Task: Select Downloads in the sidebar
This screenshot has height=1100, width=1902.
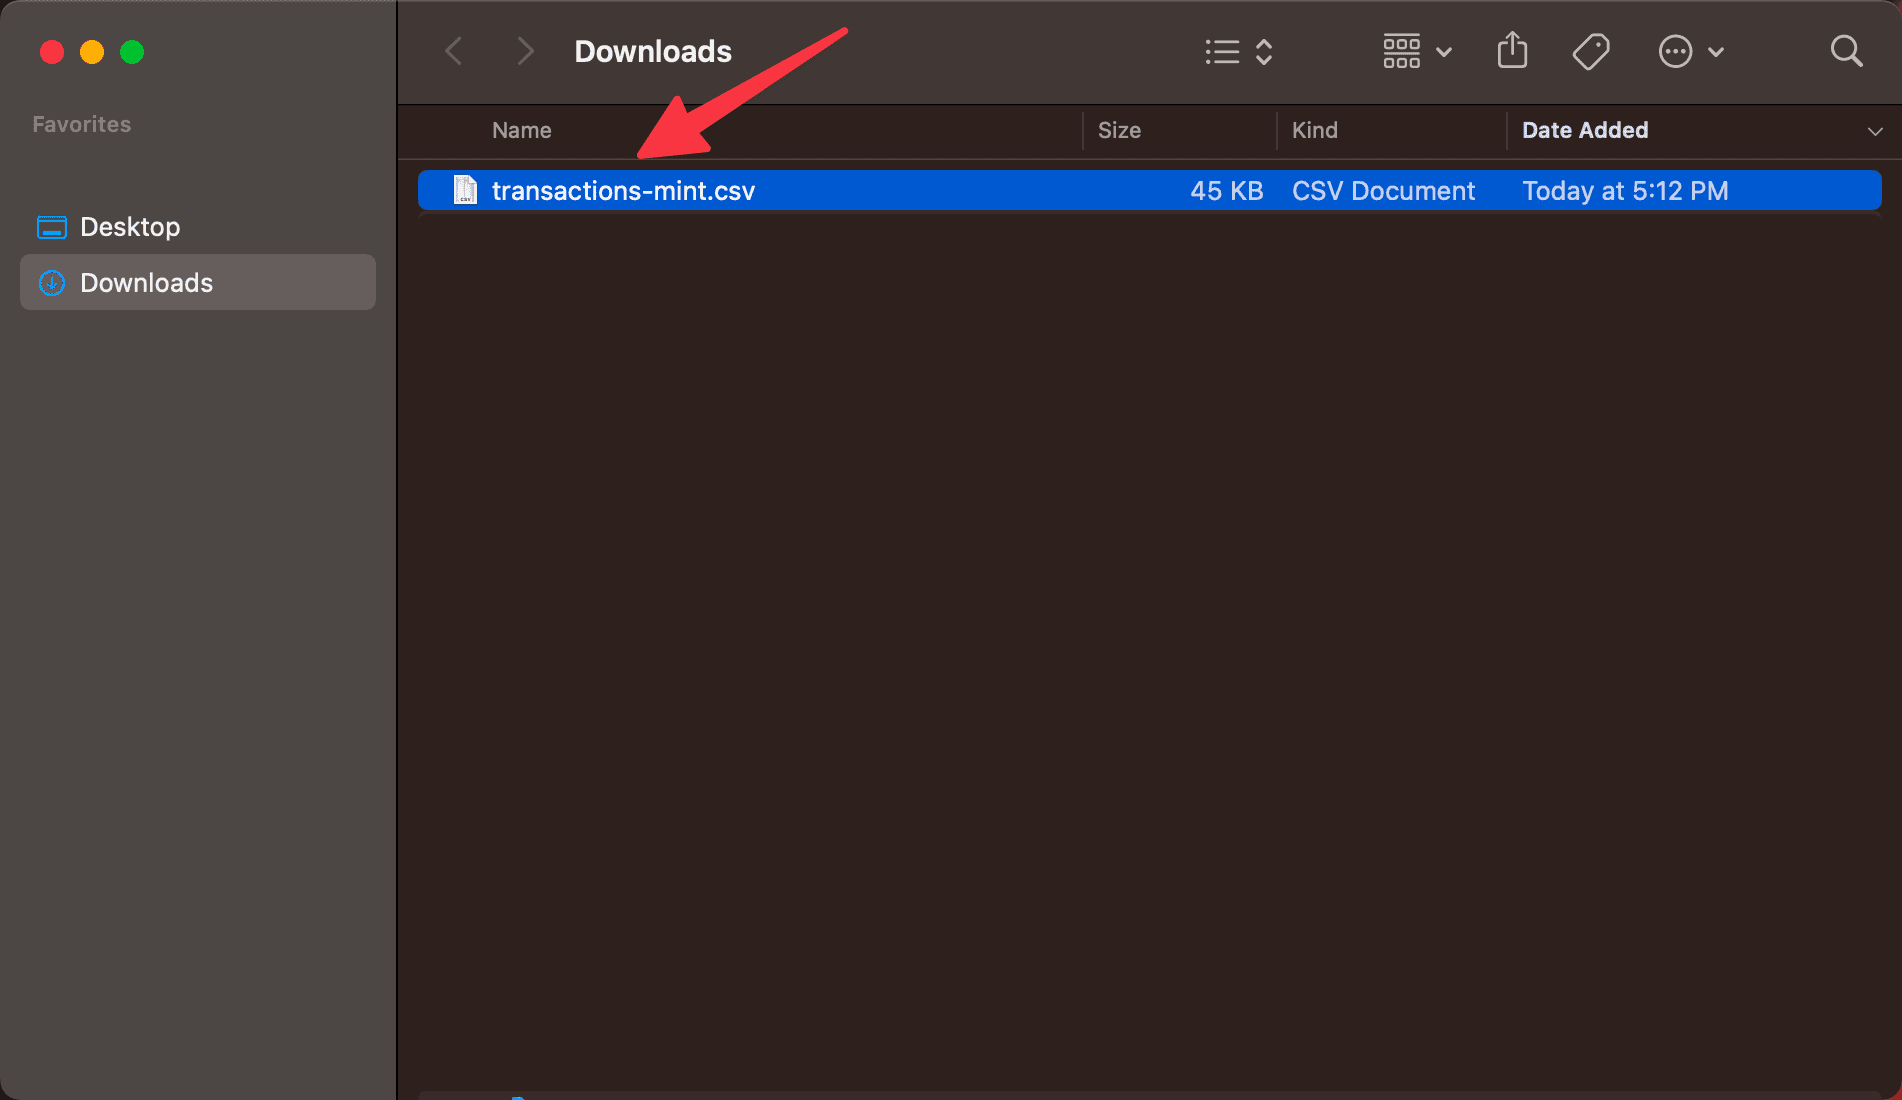Action: (x=146, y=283)
